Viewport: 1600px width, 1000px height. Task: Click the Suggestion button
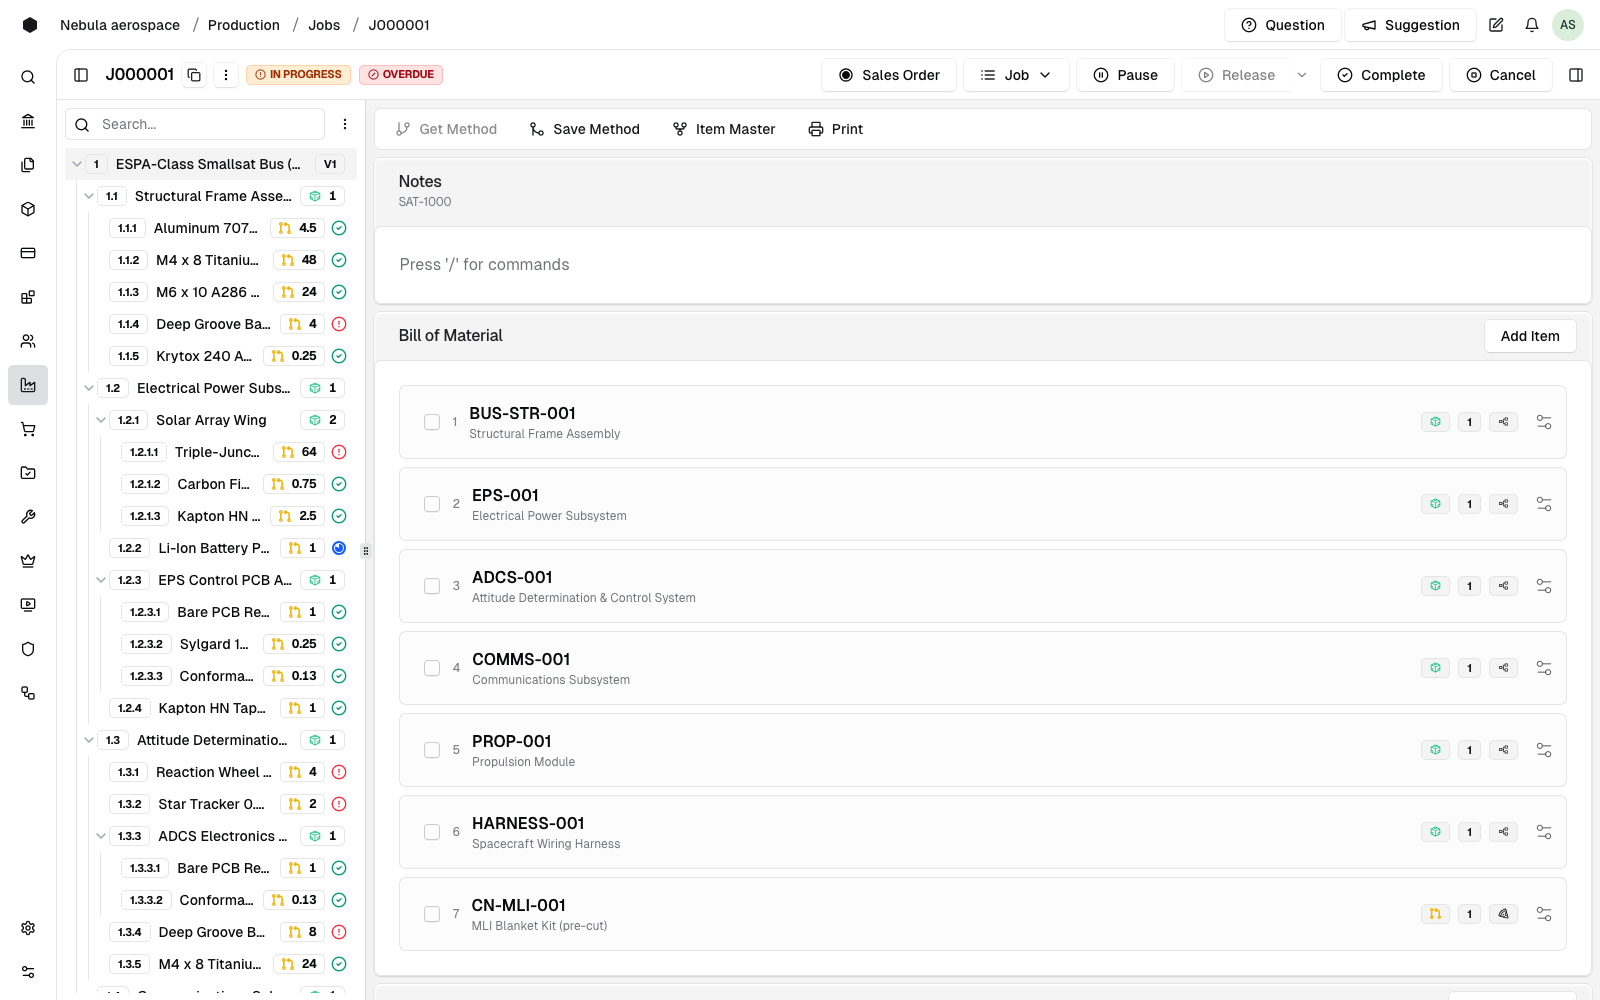coord(1410,25)
